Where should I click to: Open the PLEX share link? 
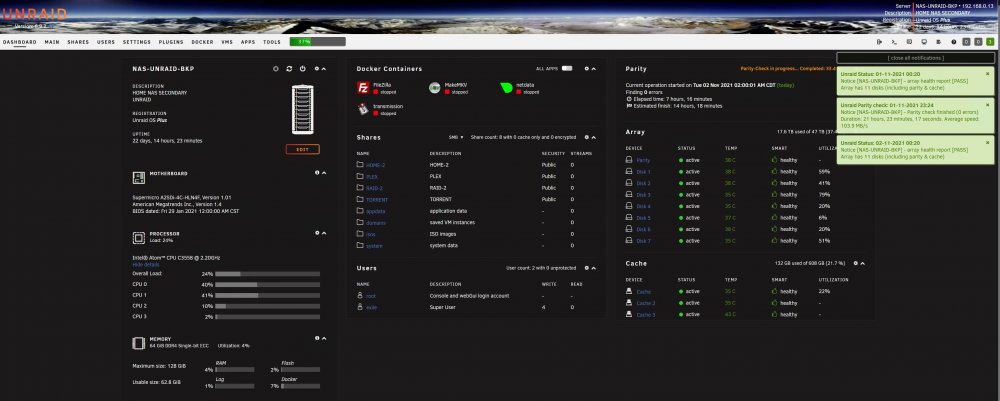point(372,177)
